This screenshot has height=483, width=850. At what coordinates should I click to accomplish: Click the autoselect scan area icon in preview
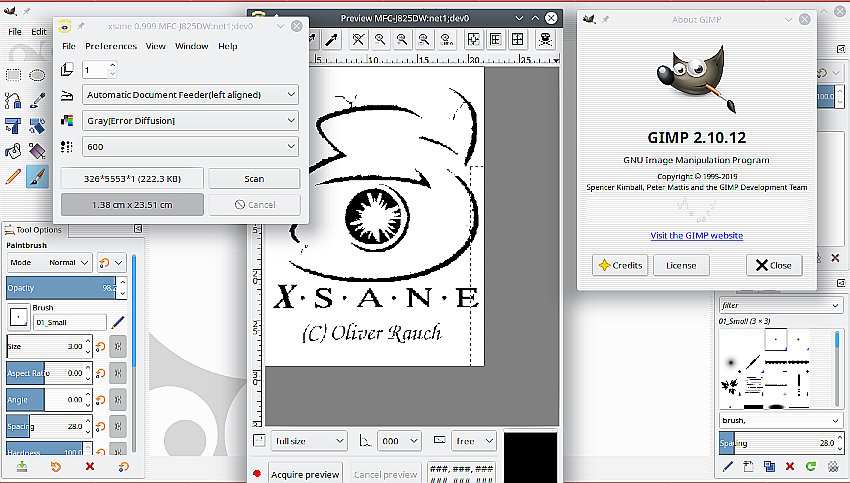473,40
